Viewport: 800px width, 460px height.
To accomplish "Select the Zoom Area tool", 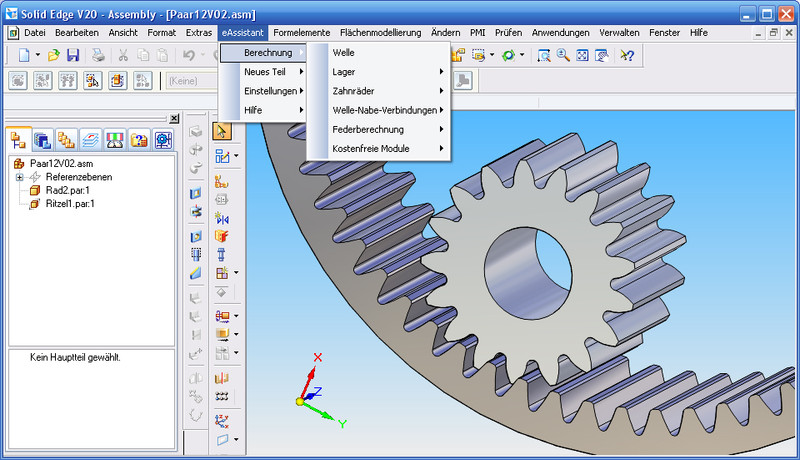I will point(544,55).
